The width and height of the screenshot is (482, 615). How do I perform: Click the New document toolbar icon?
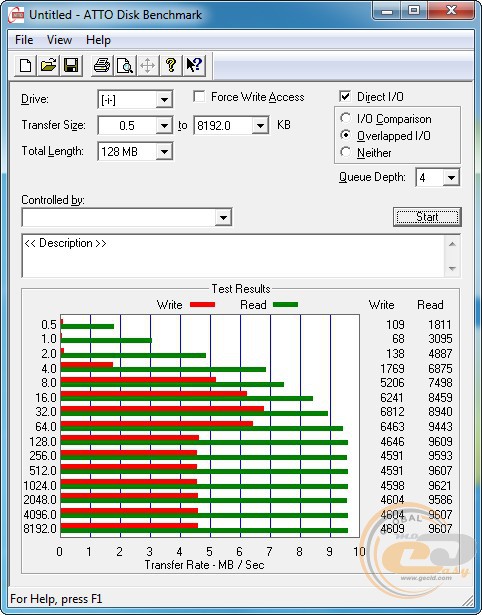[25, 66]
